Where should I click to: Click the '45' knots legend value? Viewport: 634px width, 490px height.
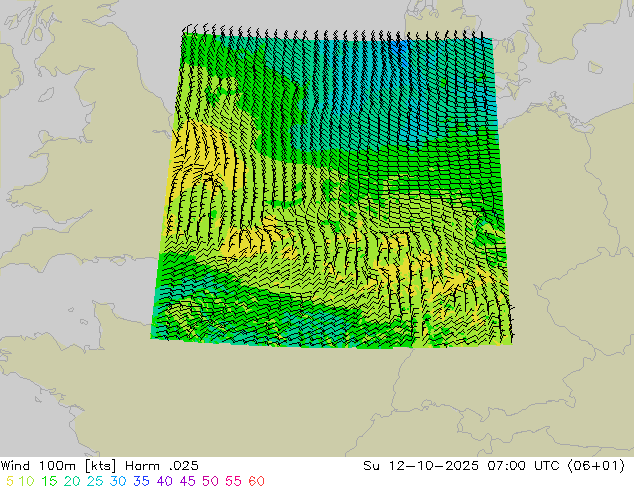click(x=187, y=481)
